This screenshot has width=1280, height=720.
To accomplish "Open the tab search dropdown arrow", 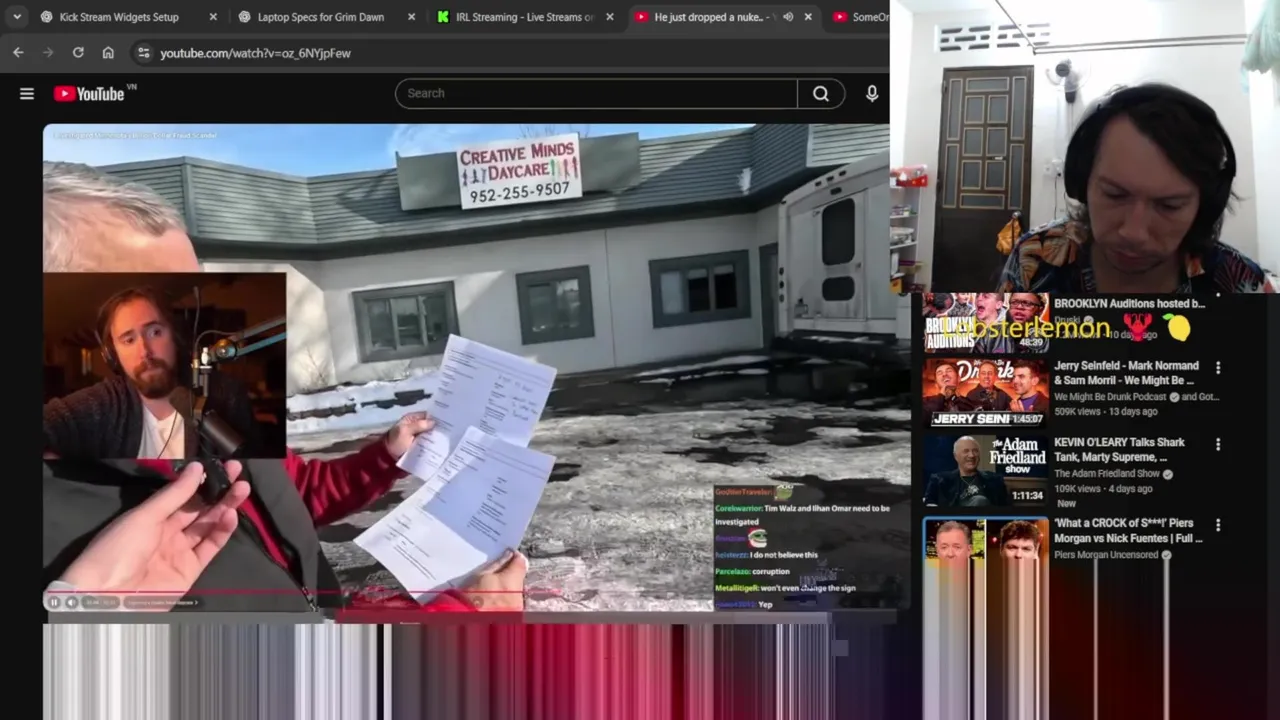I will pyautogui.click(x=17, y=16).
